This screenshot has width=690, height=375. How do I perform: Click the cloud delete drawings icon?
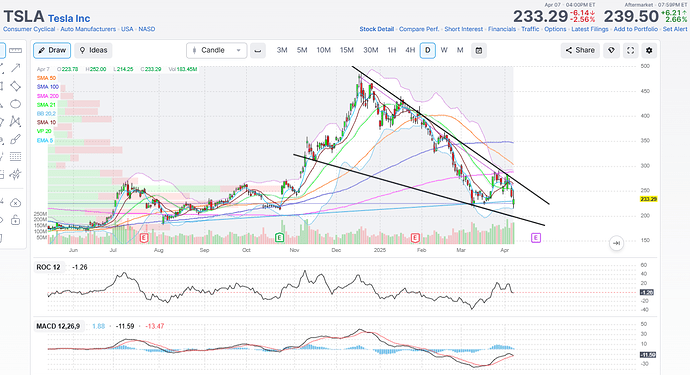(15, 203)
